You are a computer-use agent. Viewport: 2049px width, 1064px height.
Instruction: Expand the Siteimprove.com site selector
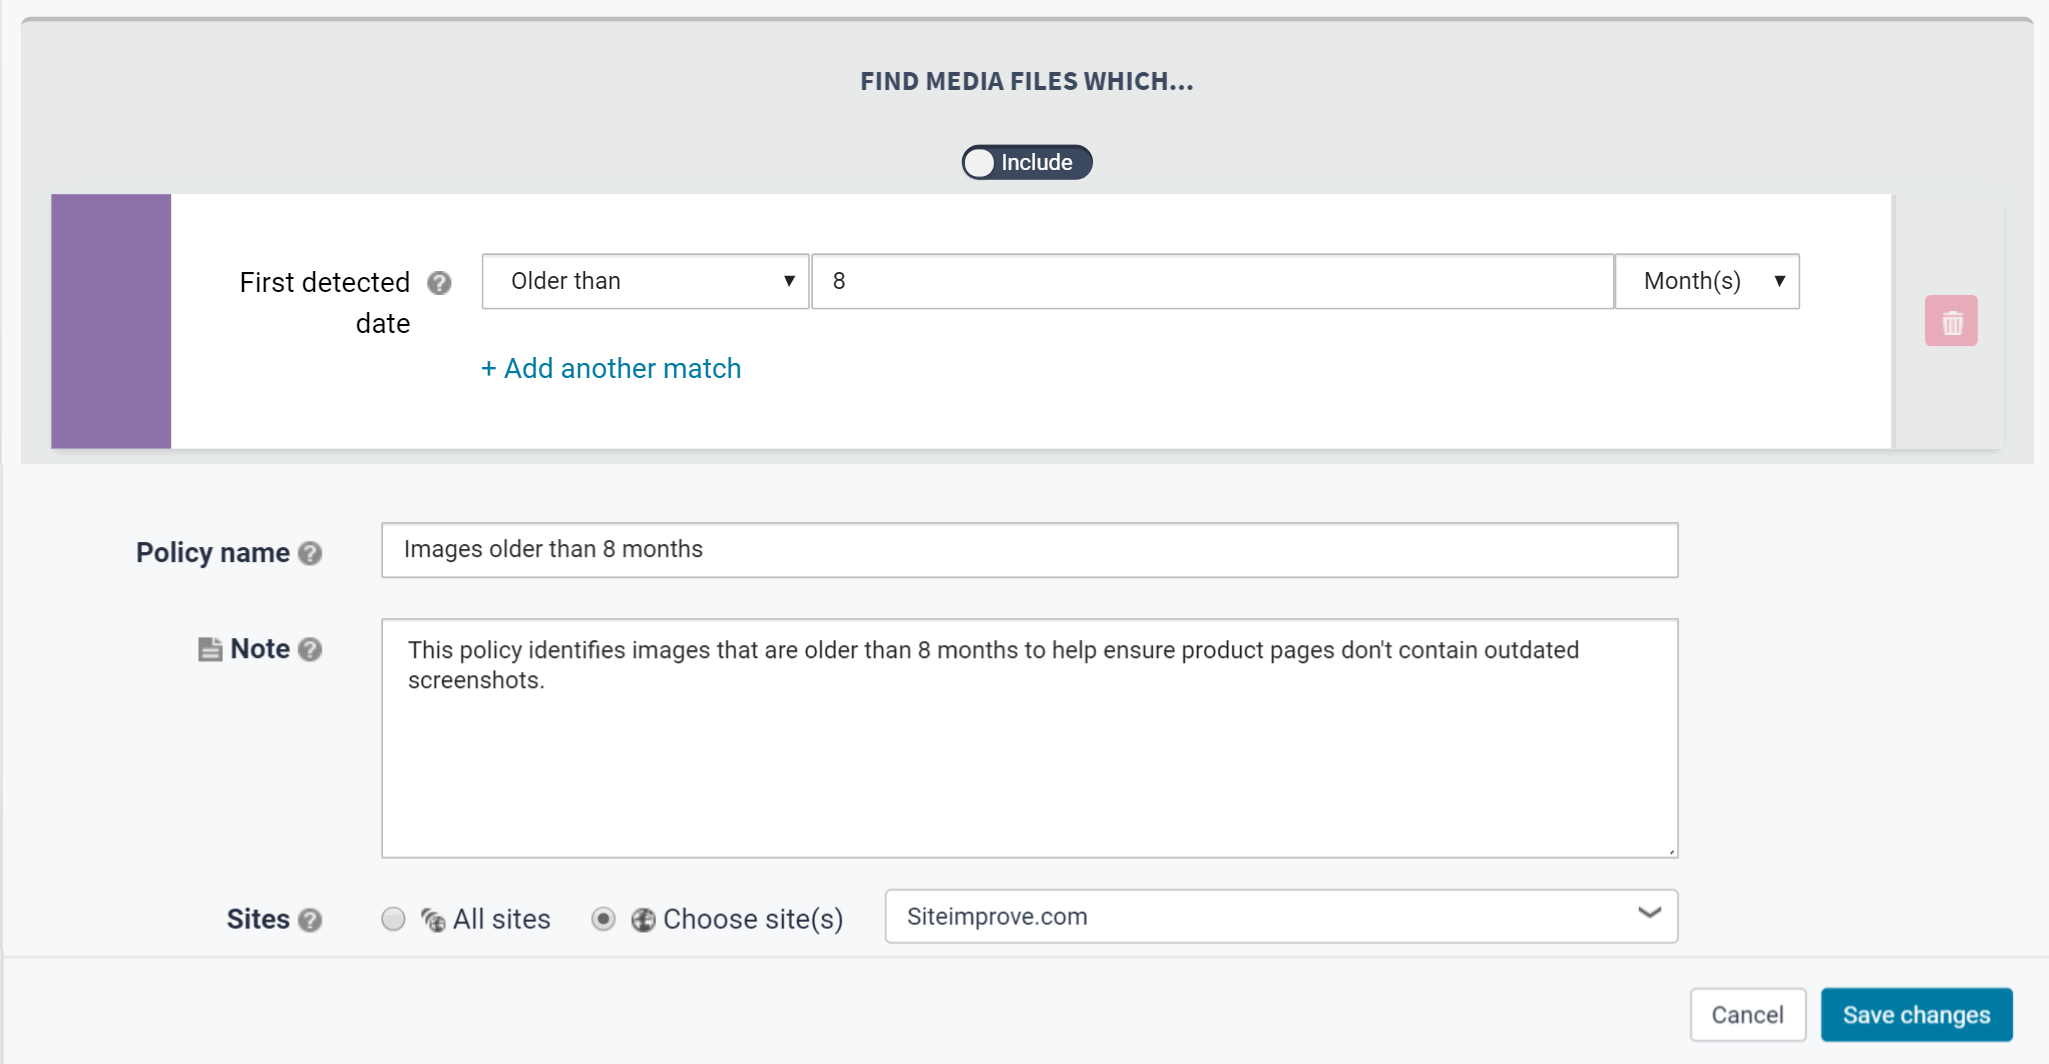pyautogui.click(x=1280, y=916)
